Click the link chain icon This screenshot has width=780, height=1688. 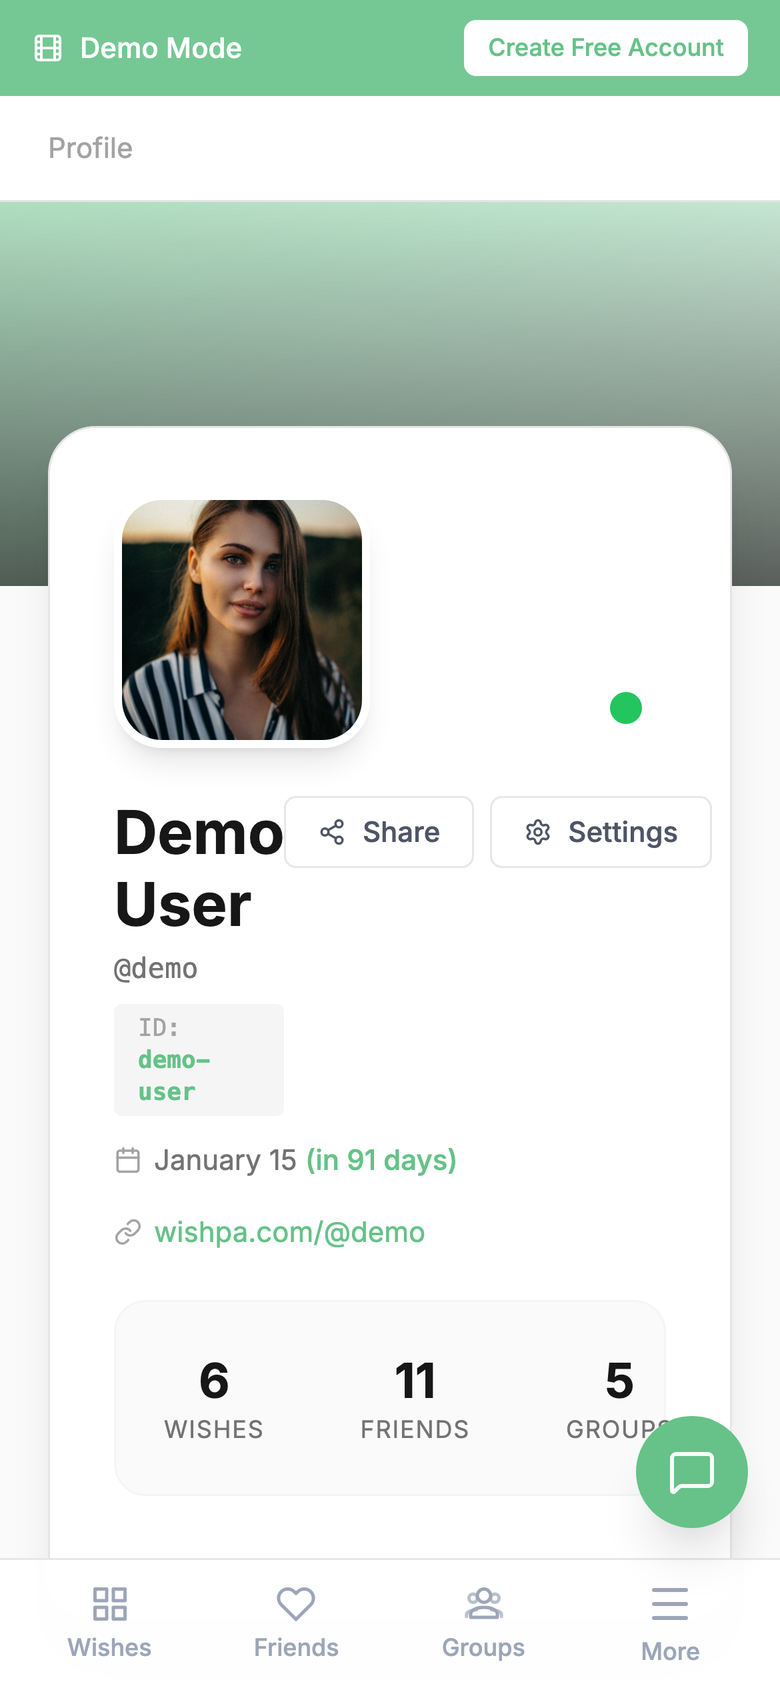(x=128, y=1232)
